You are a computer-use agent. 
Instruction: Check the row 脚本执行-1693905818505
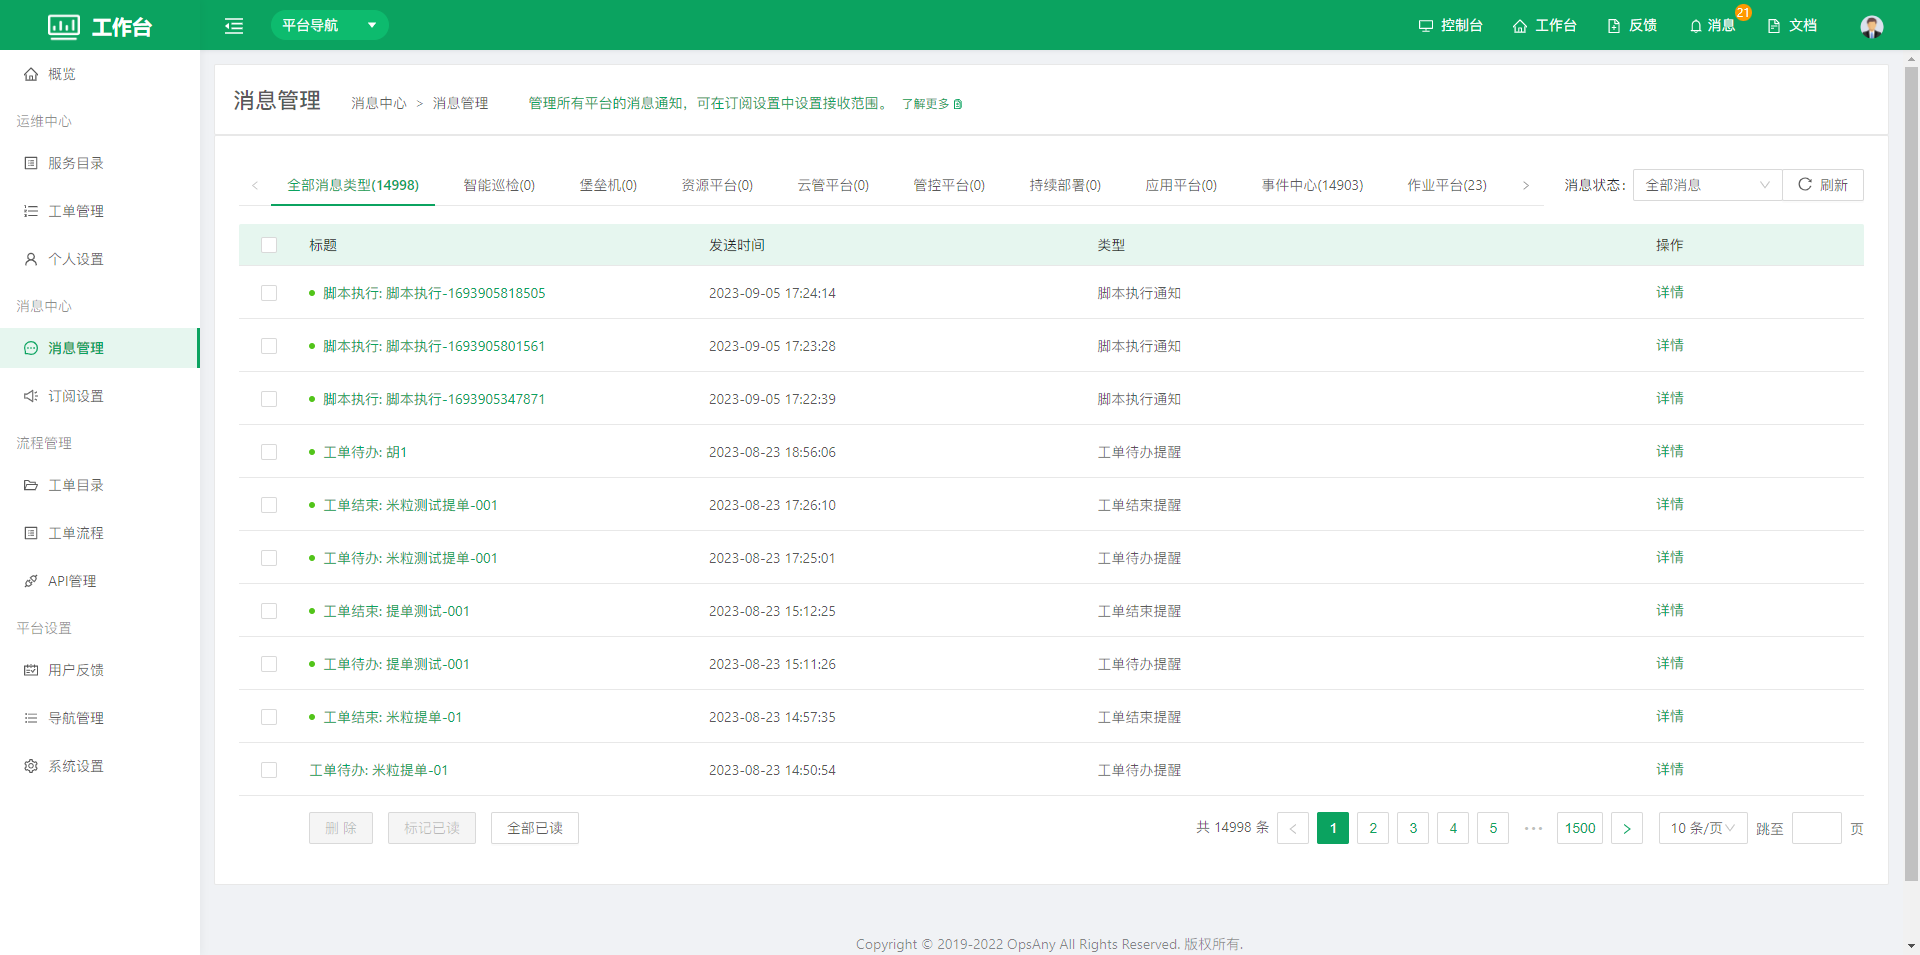click(x=269, y=293)
